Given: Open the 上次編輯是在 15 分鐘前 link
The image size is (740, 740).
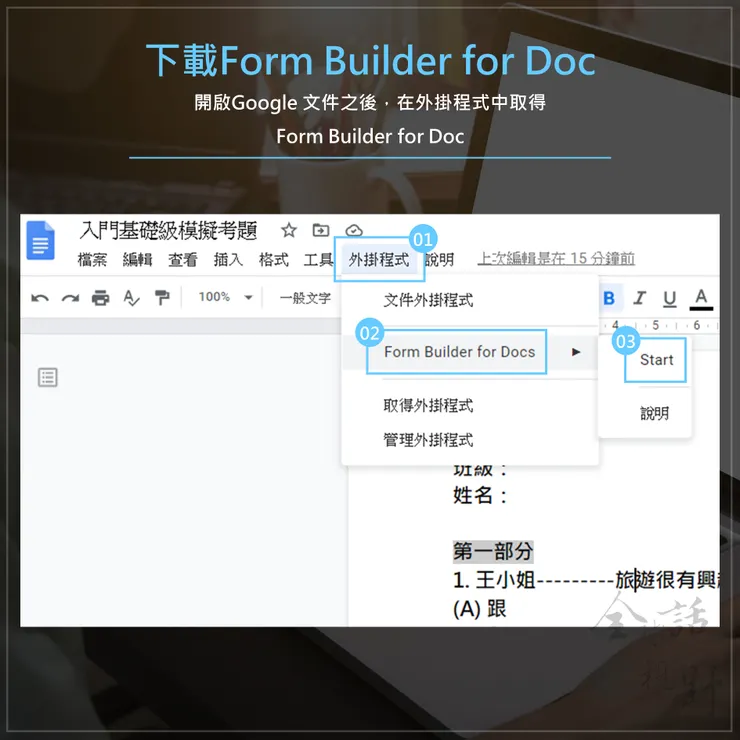Looking at the screenshot, I should coord(556,258).
